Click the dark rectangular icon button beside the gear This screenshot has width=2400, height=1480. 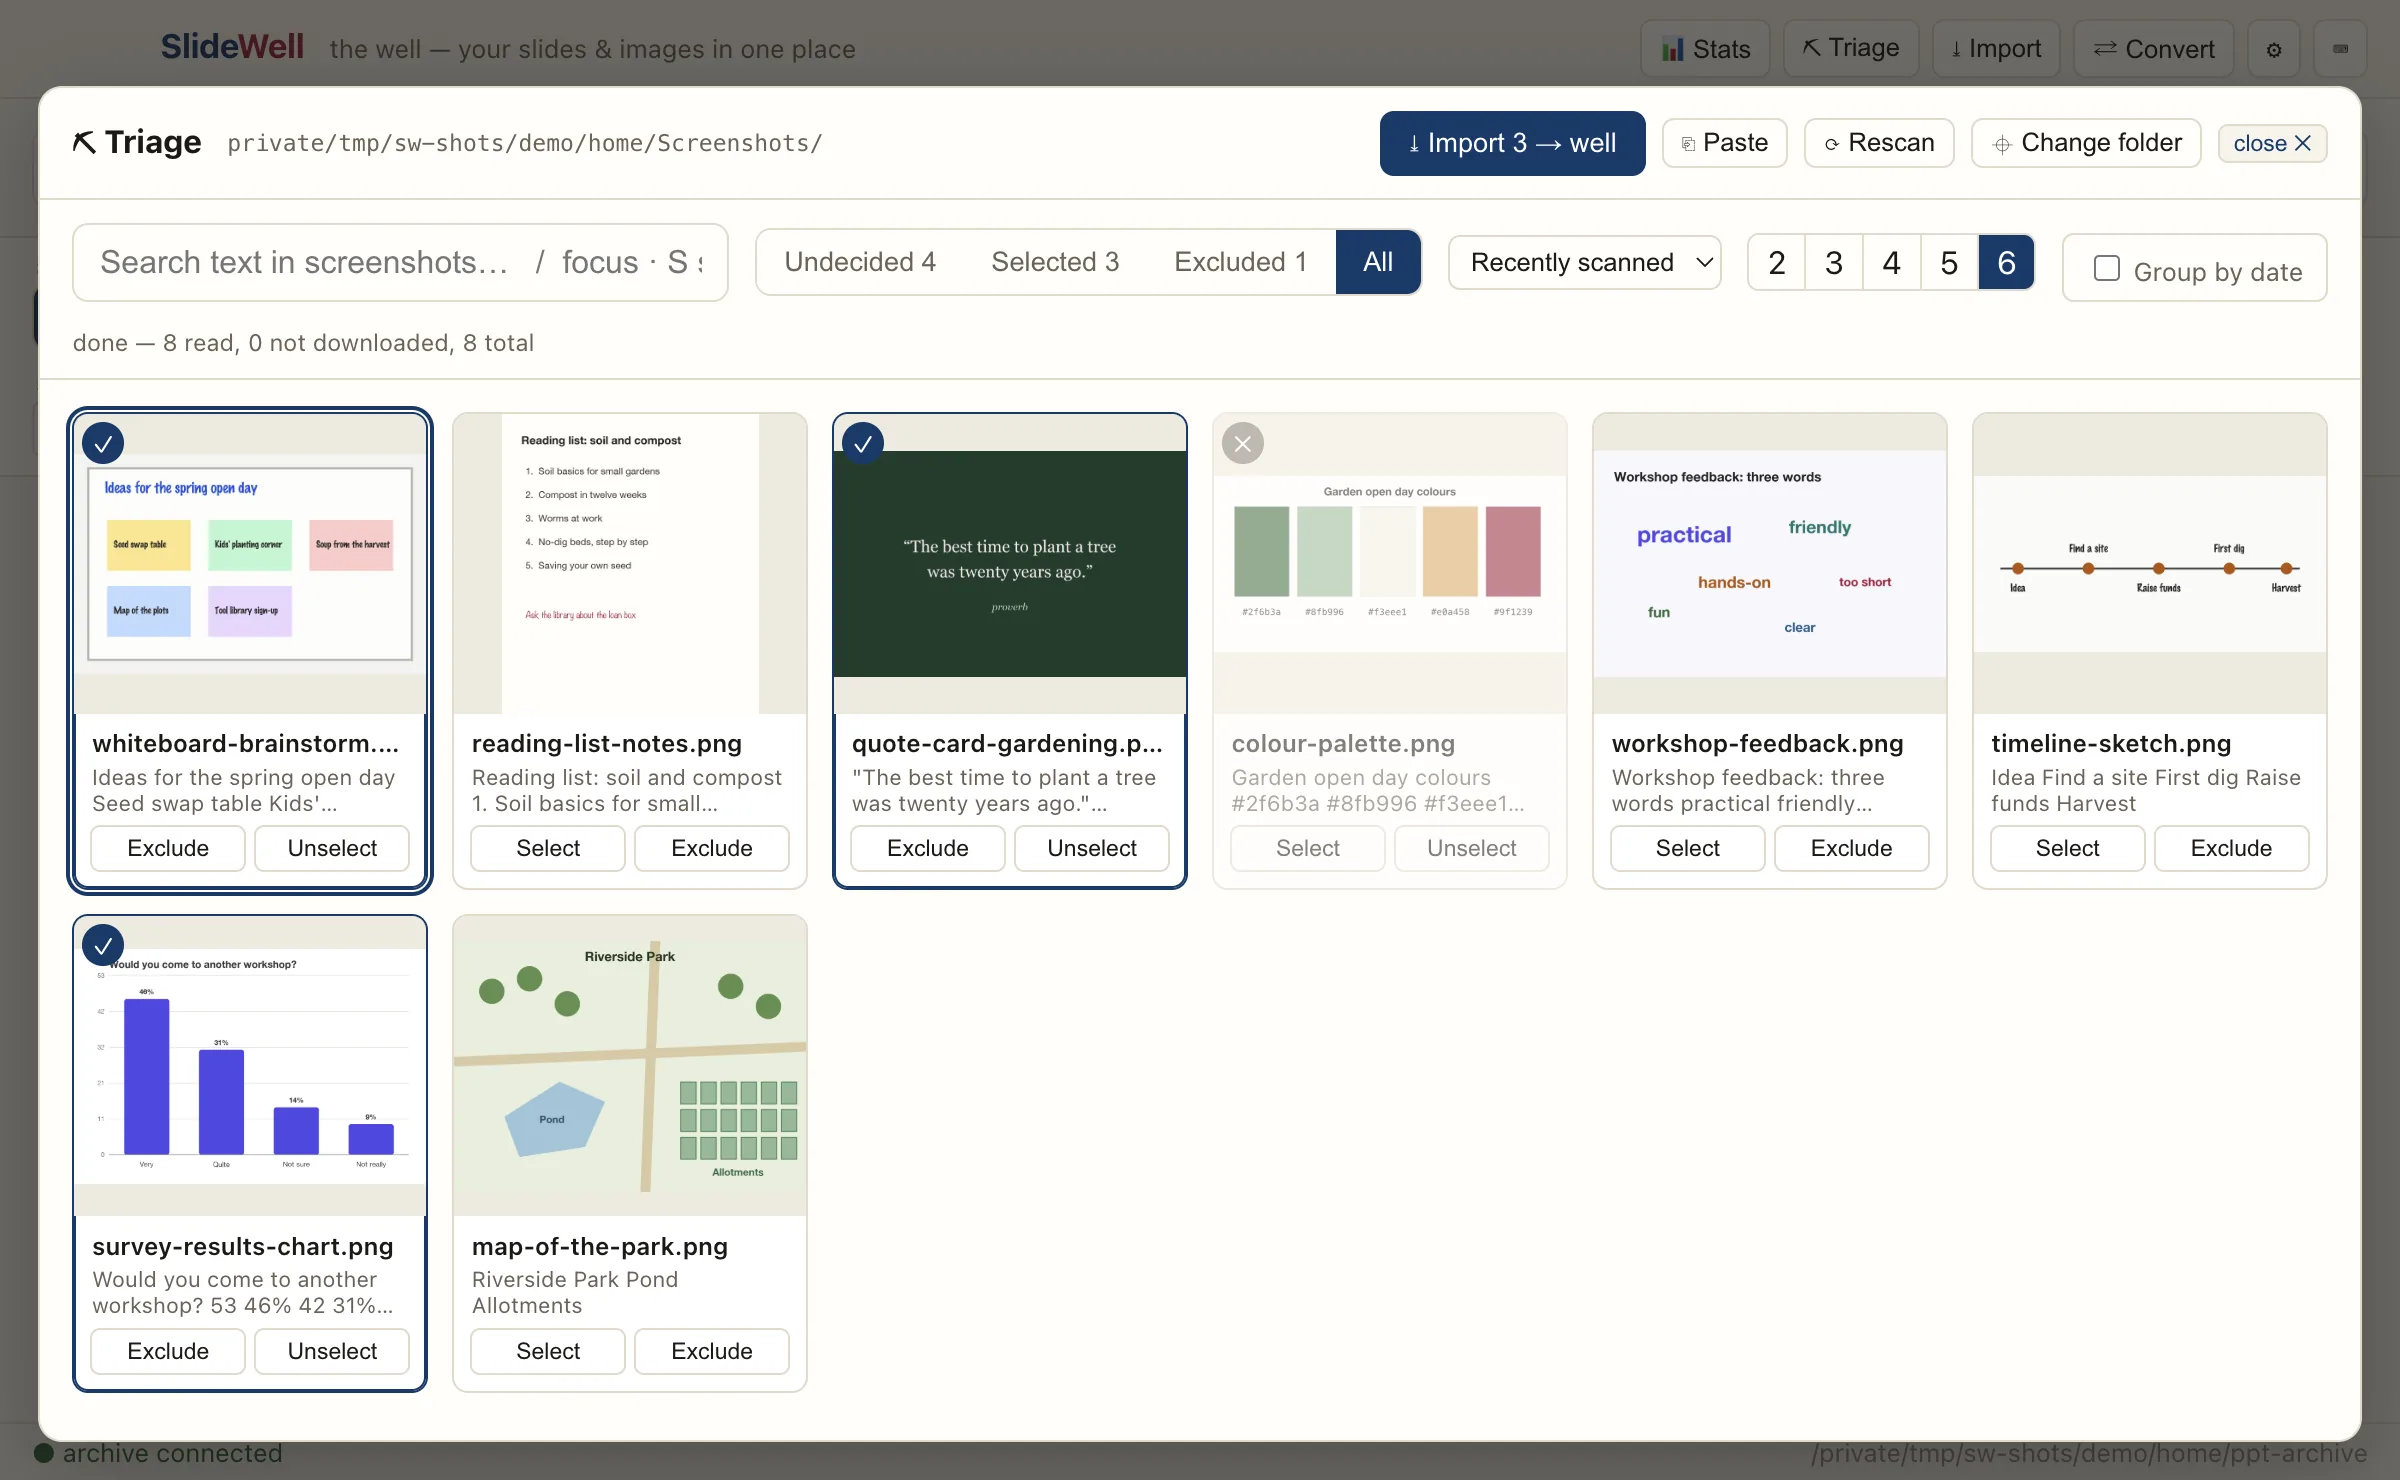(x=2340, y=49)
